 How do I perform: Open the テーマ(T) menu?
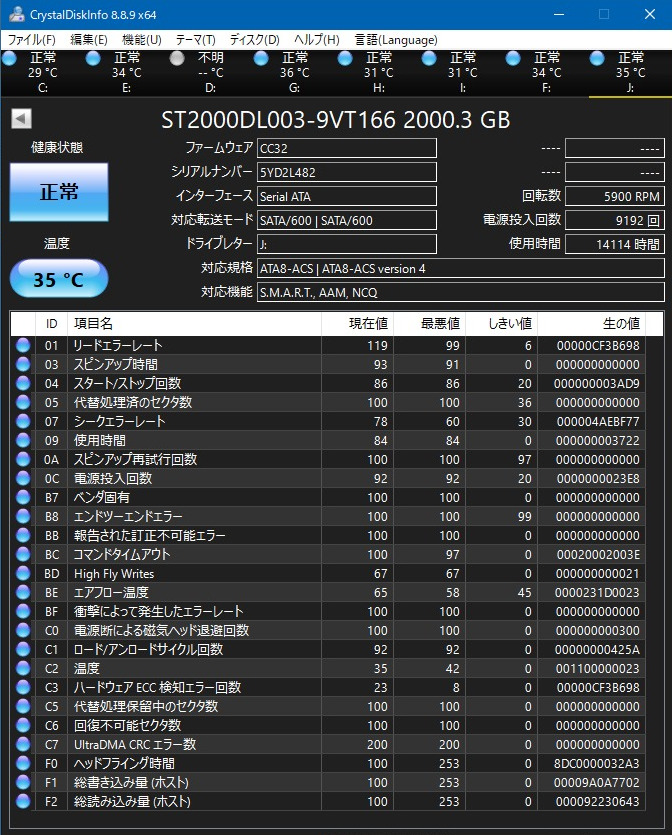(x=196, y=40)
